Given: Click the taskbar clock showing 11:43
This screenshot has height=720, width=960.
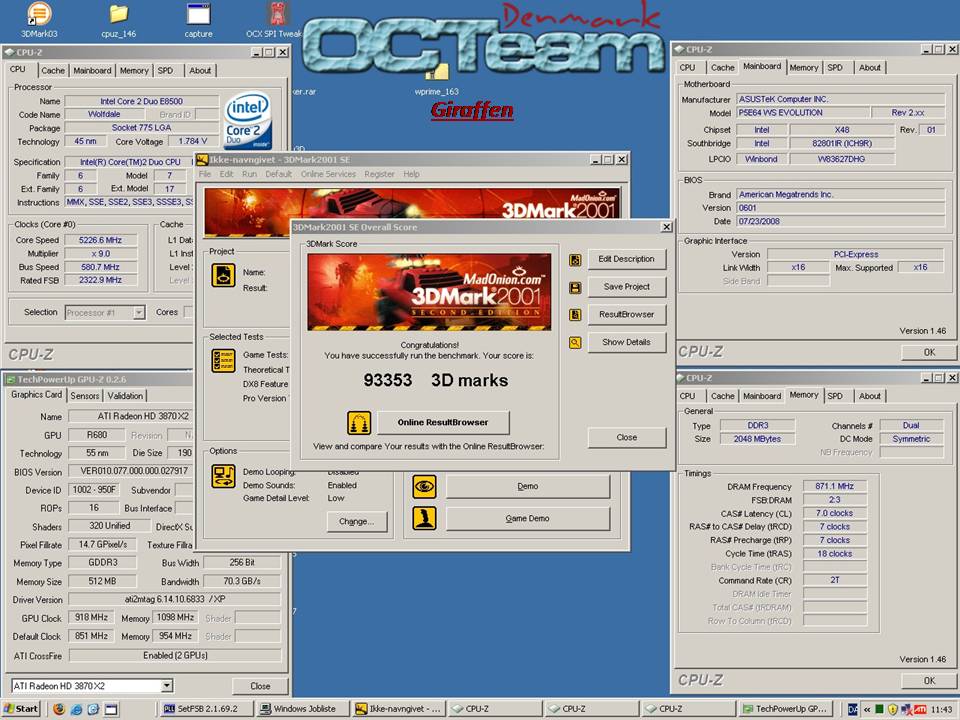Looking at the screenshot, I should coord(941,709).
